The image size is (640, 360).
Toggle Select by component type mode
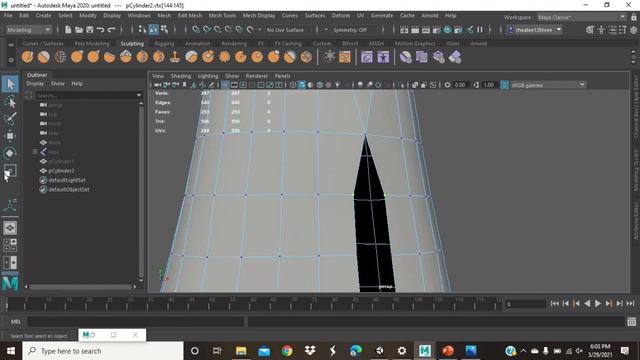(164, 29)
